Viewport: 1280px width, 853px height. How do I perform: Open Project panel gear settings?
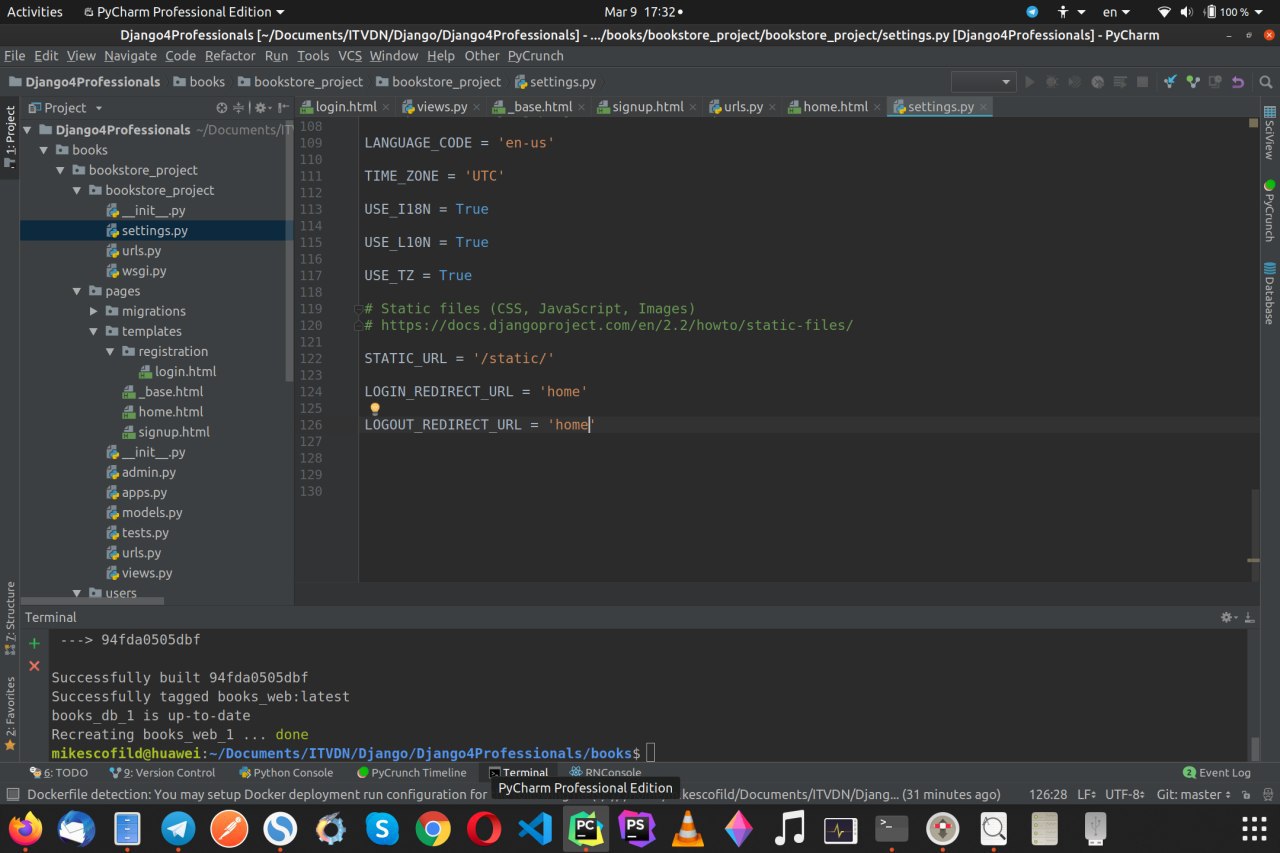pyautogui.click(x=262, y=107)
